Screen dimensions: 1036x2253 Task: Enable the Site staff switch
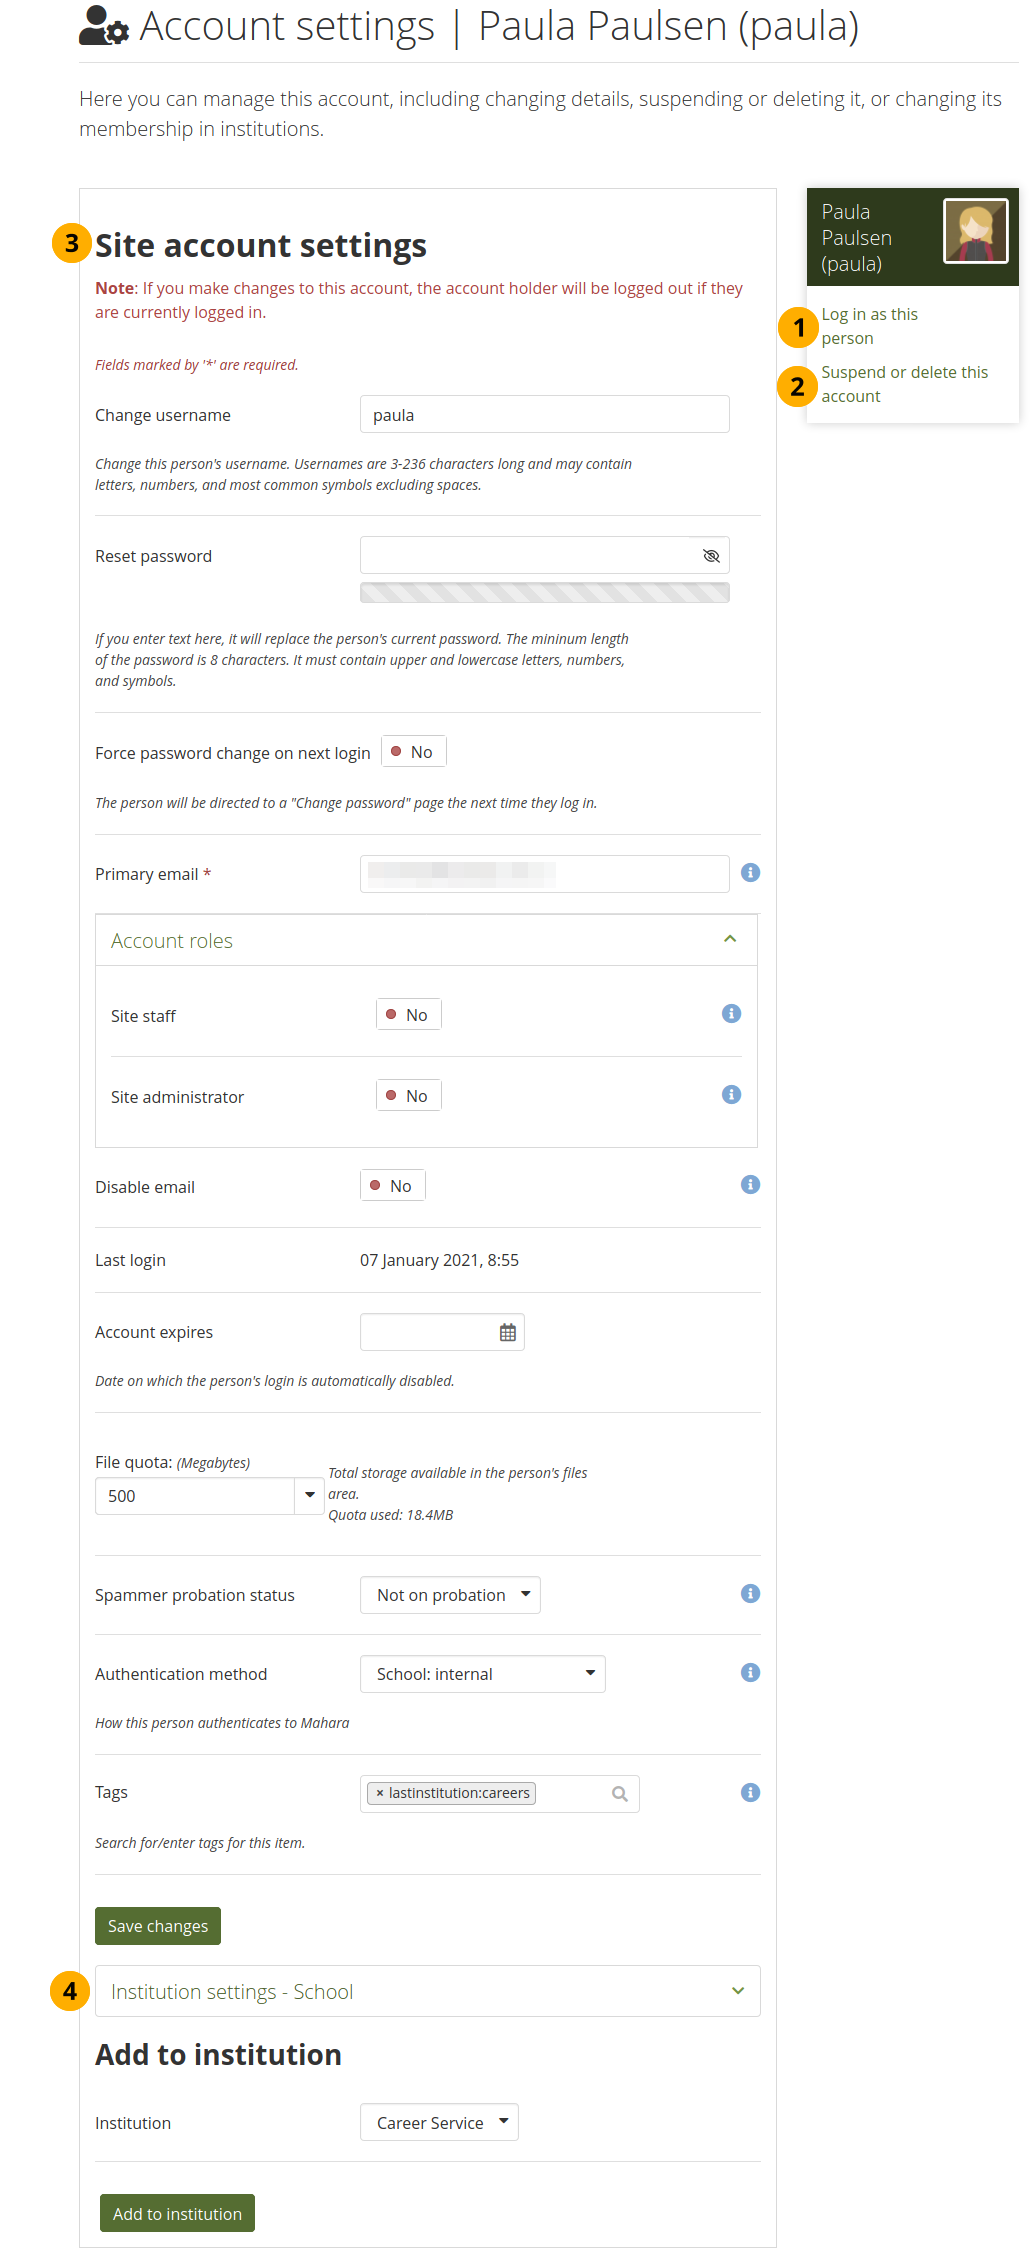(408, 1015)
